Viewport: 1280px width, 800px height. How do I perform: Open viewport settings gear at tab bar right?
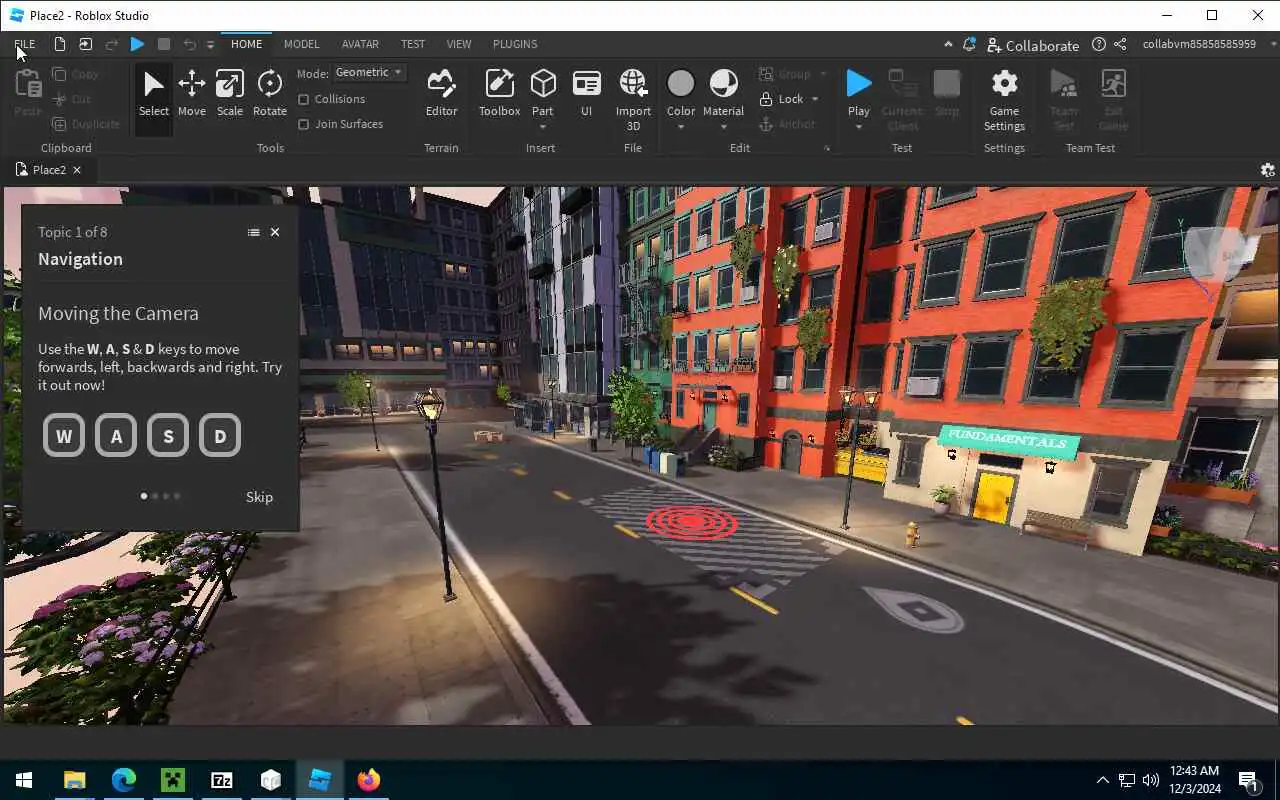click(x=1268, y=170)
